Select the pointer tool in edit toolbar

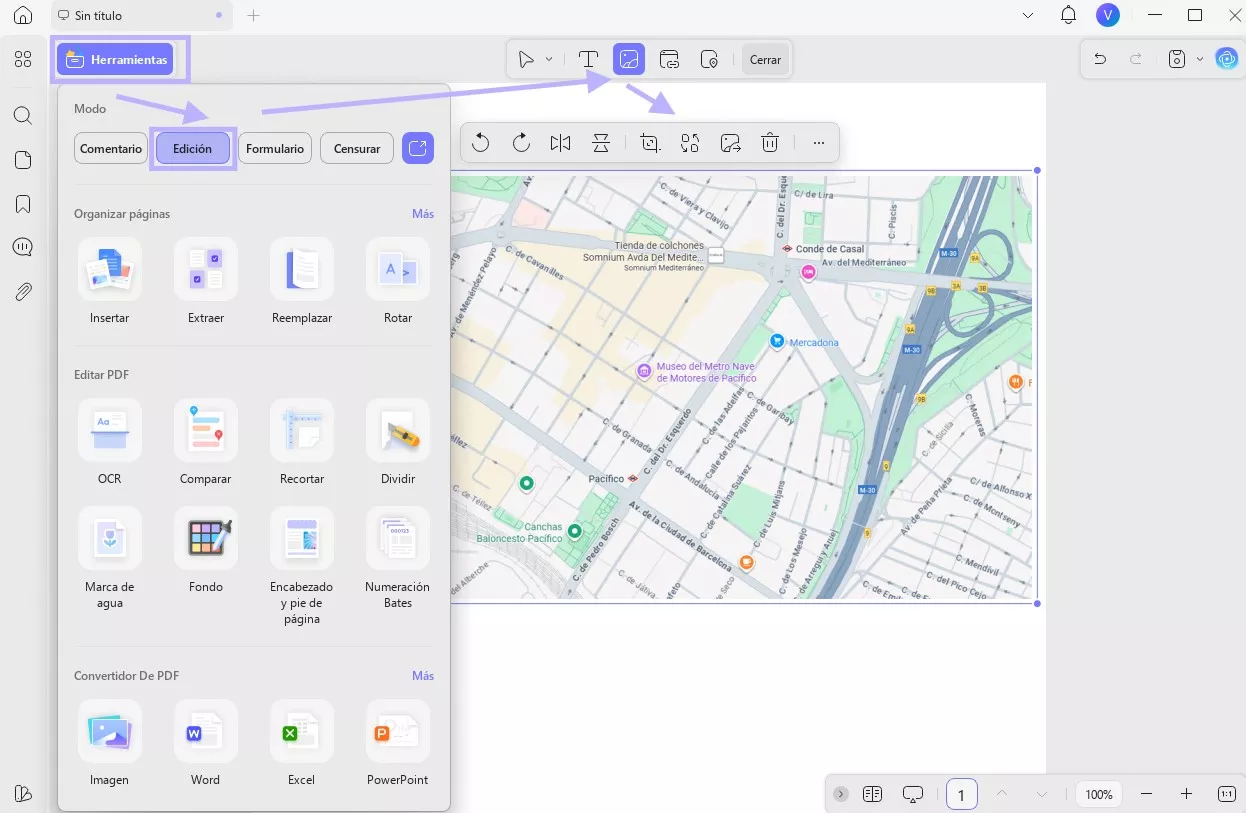[526, 60]
